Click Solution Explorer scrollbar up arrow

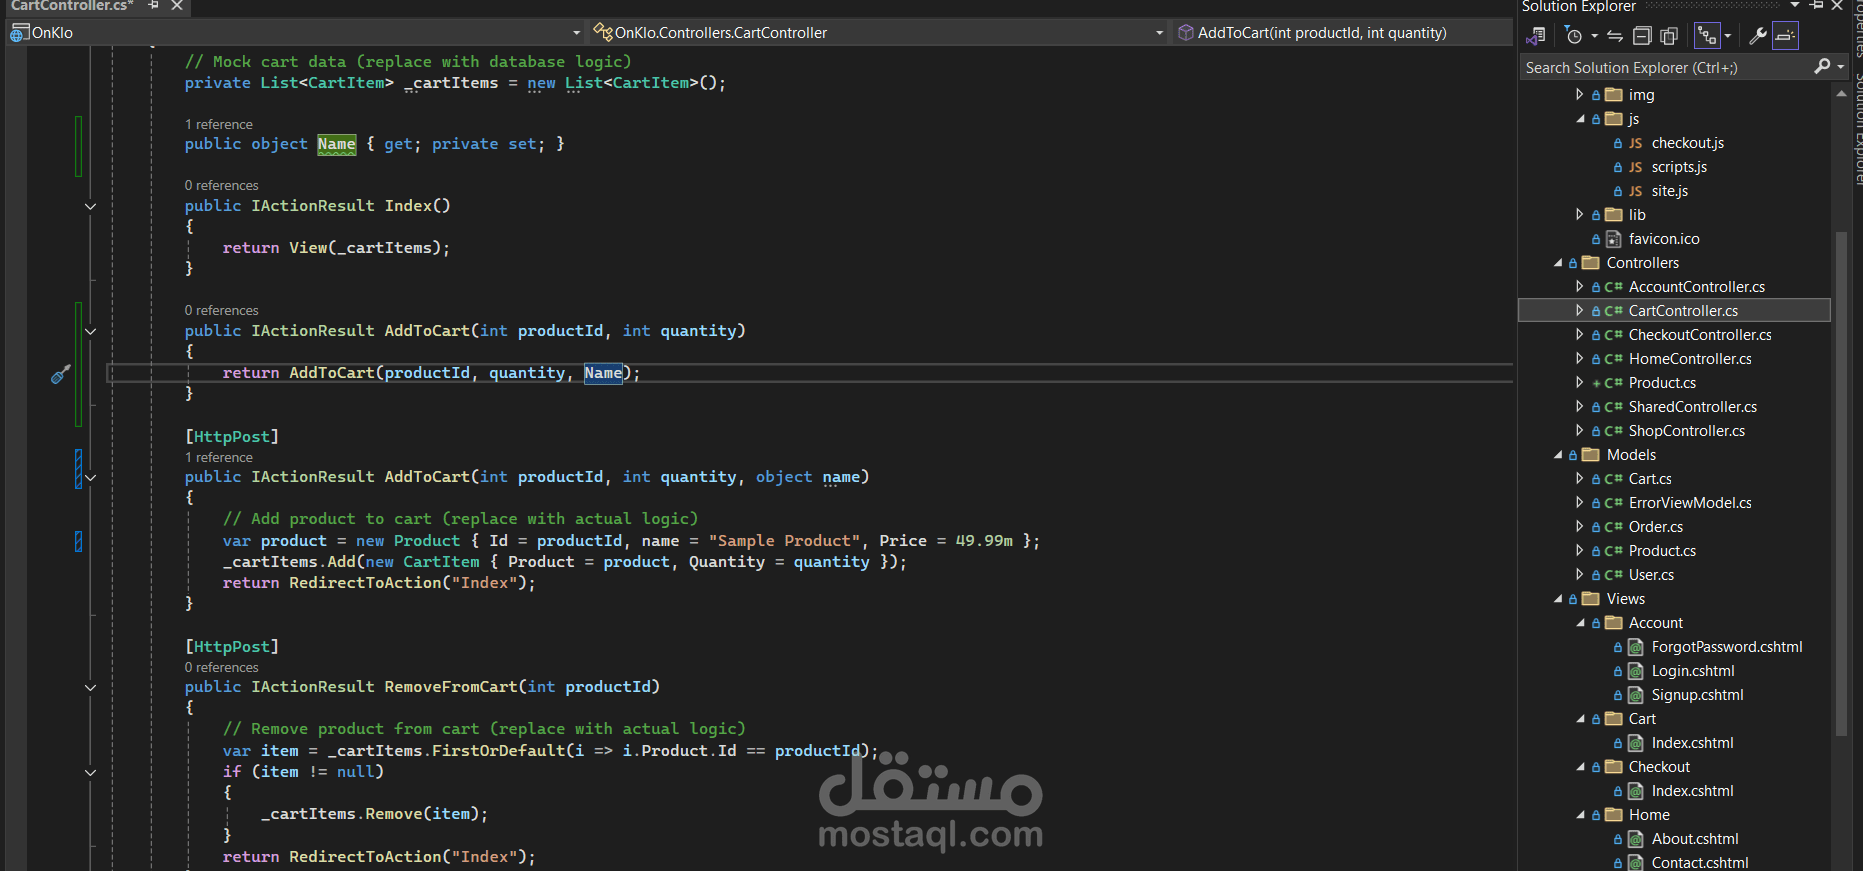1841,93
